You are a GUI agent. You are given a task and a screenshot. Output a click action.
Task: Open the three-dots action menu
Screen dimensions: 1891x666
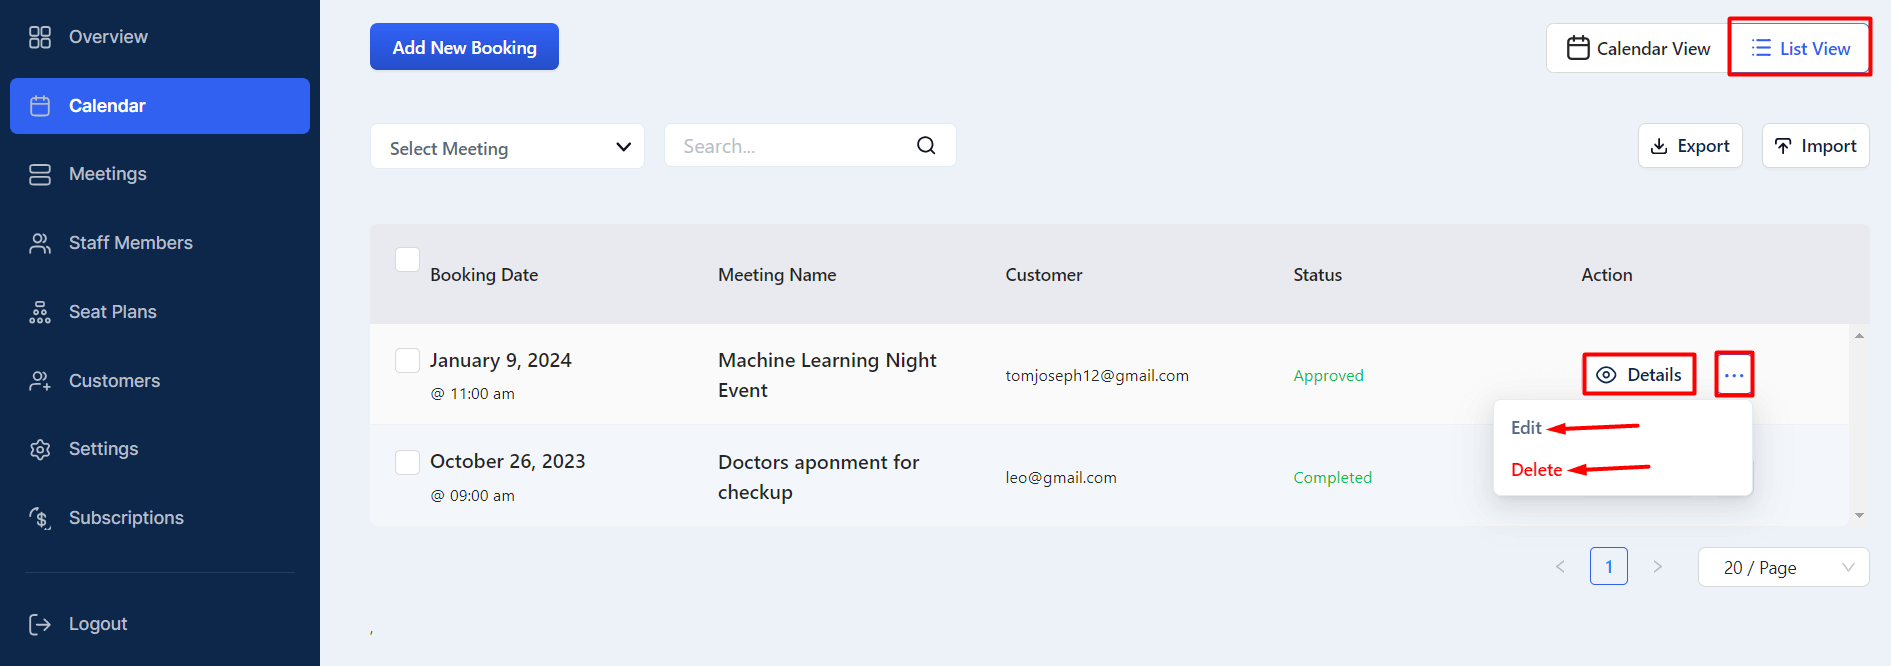click(x=1734, y=375)
